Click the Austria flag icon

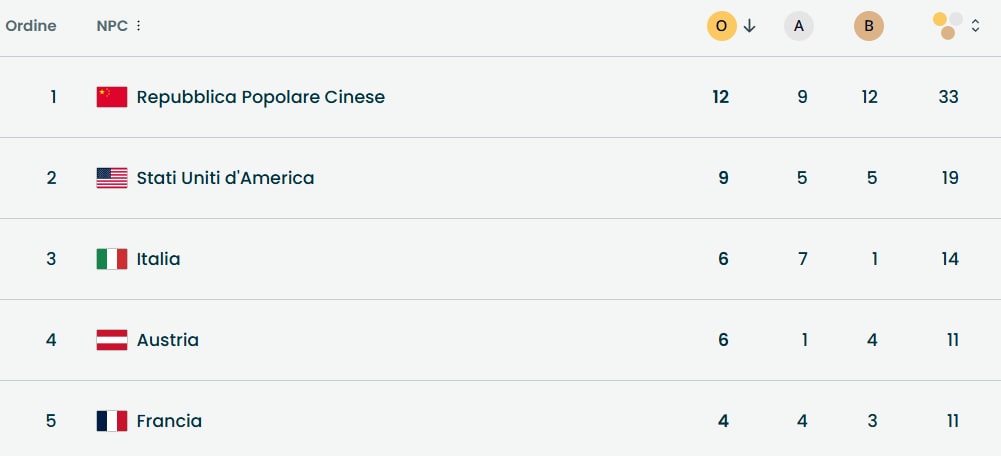(112, 340)
